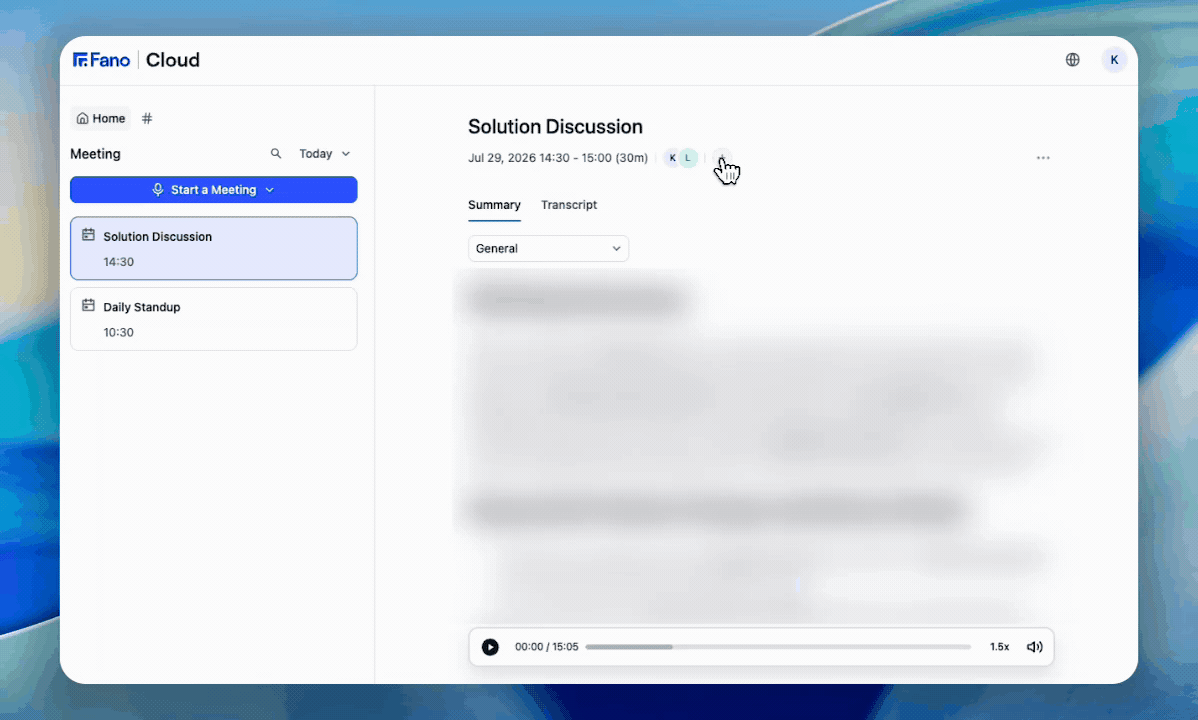Click participant avatar K in the header
Viewport: 1198px width, 720px height.
click(672, 157)
